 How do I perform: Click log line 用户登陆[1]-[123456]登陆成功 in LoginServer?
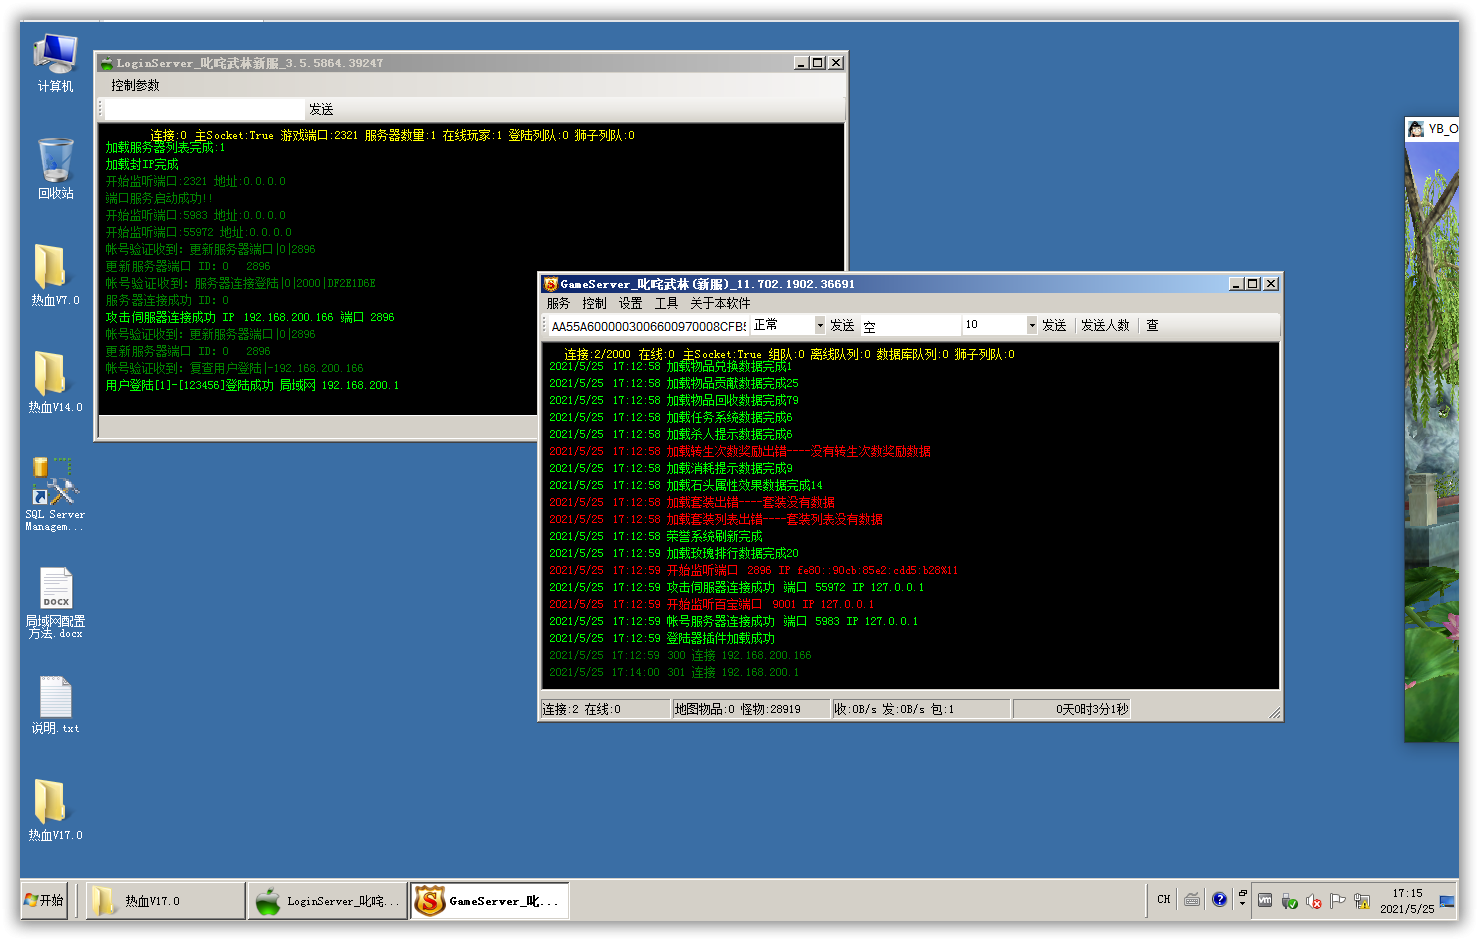pyautogui.click(x=252, y=385)
